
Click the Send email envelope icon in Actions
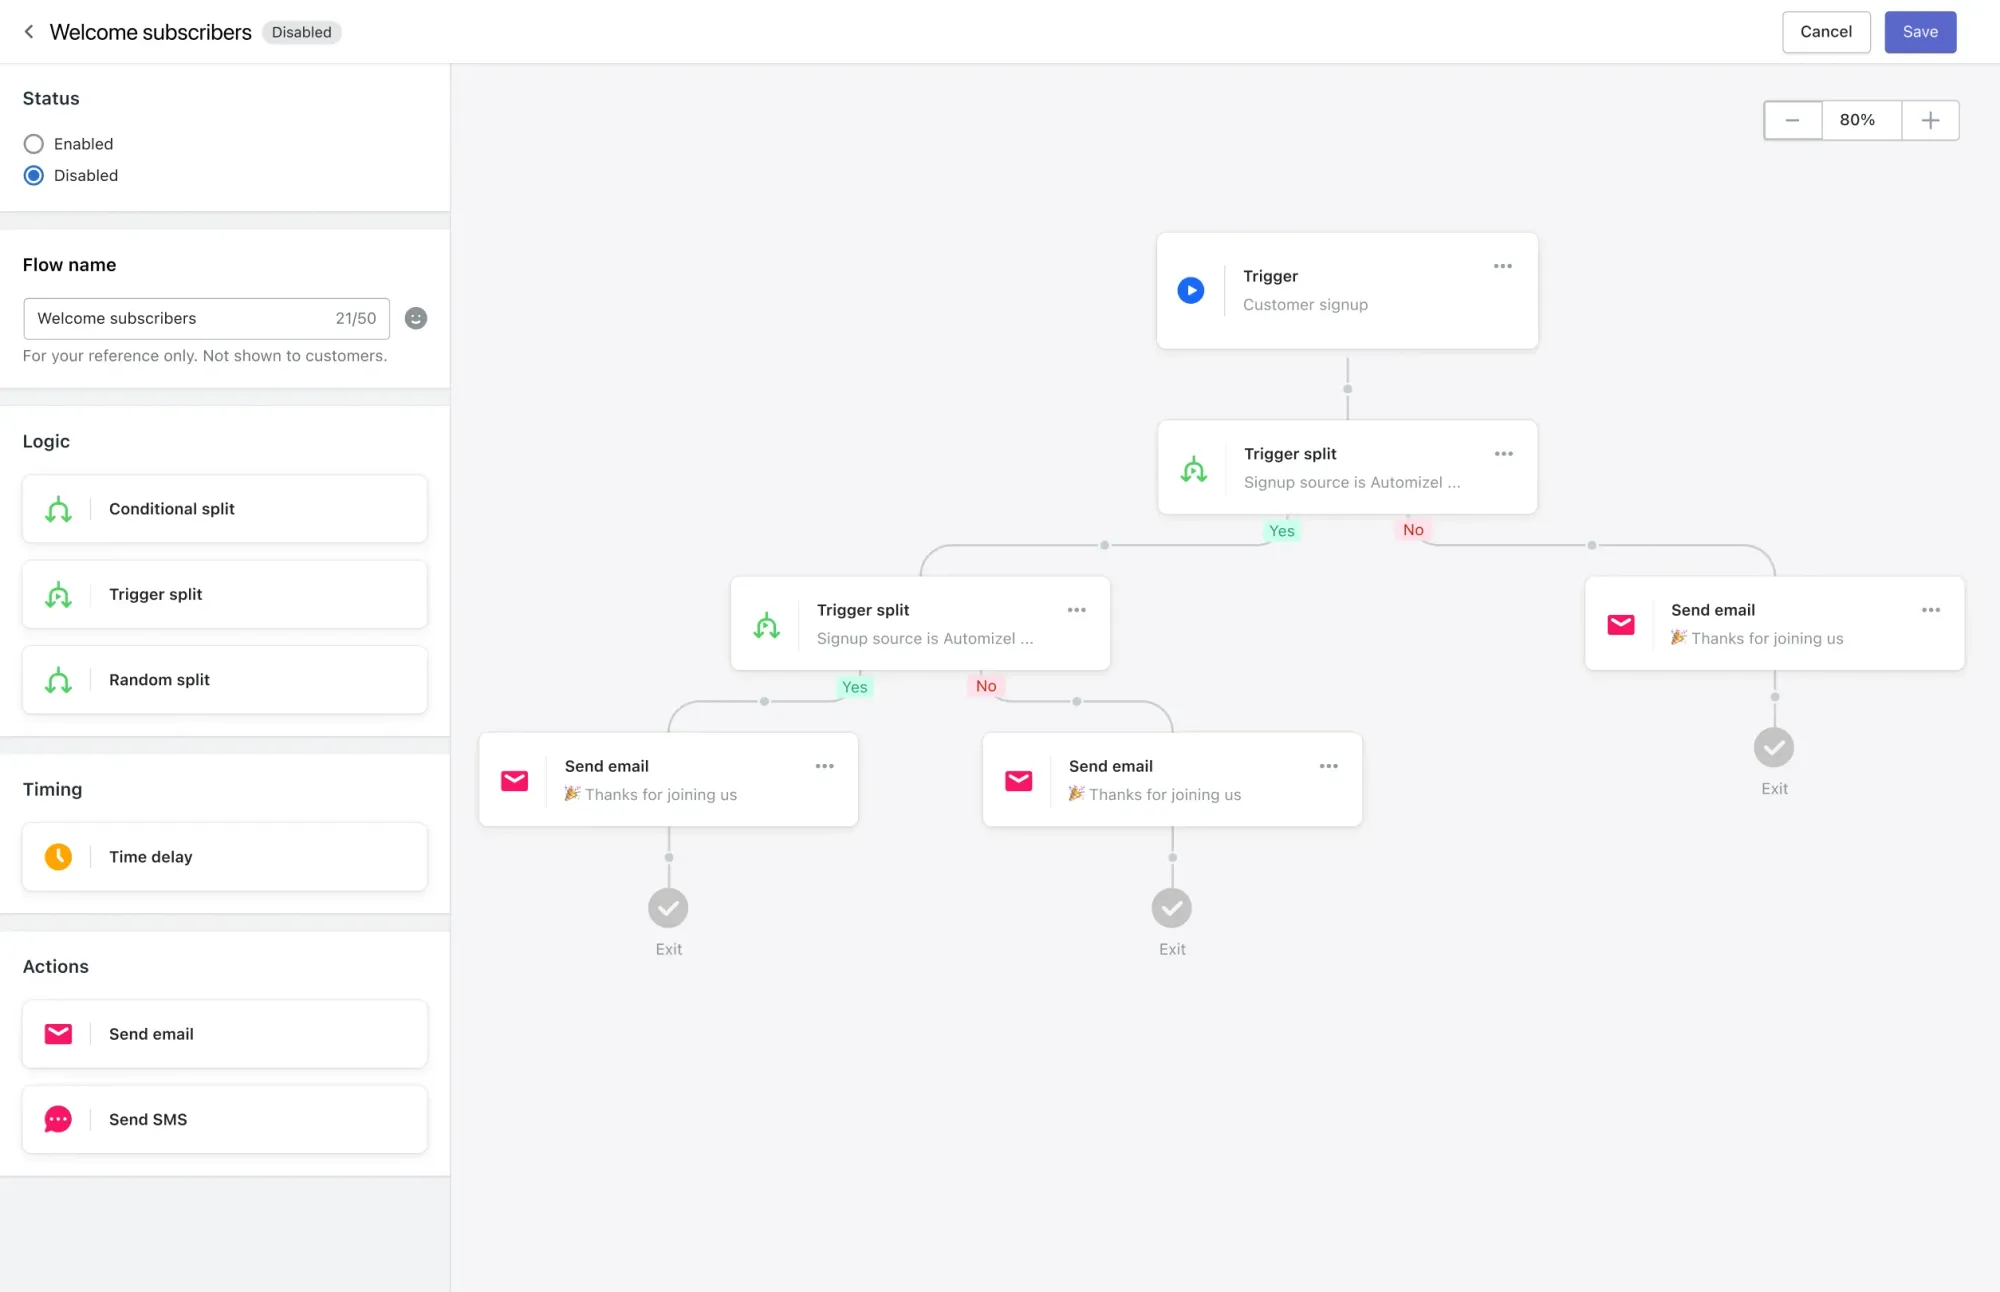58,1034
